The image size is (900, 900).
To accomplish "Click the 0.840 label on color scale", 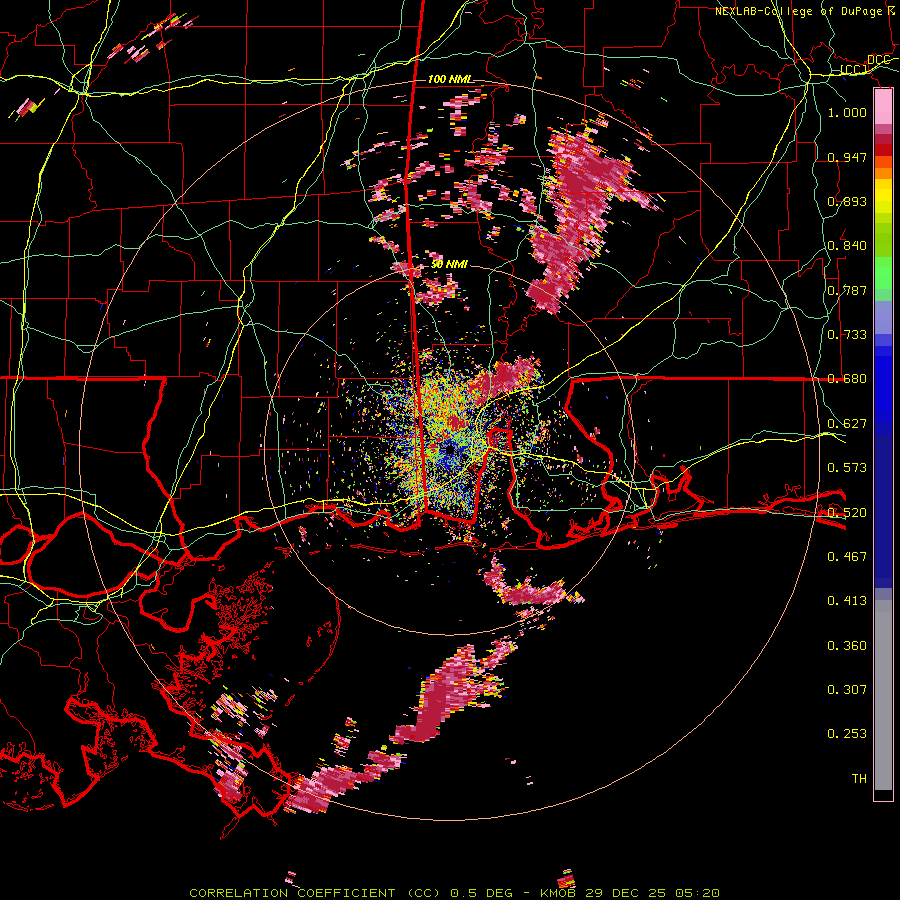I will click(847, 245).
